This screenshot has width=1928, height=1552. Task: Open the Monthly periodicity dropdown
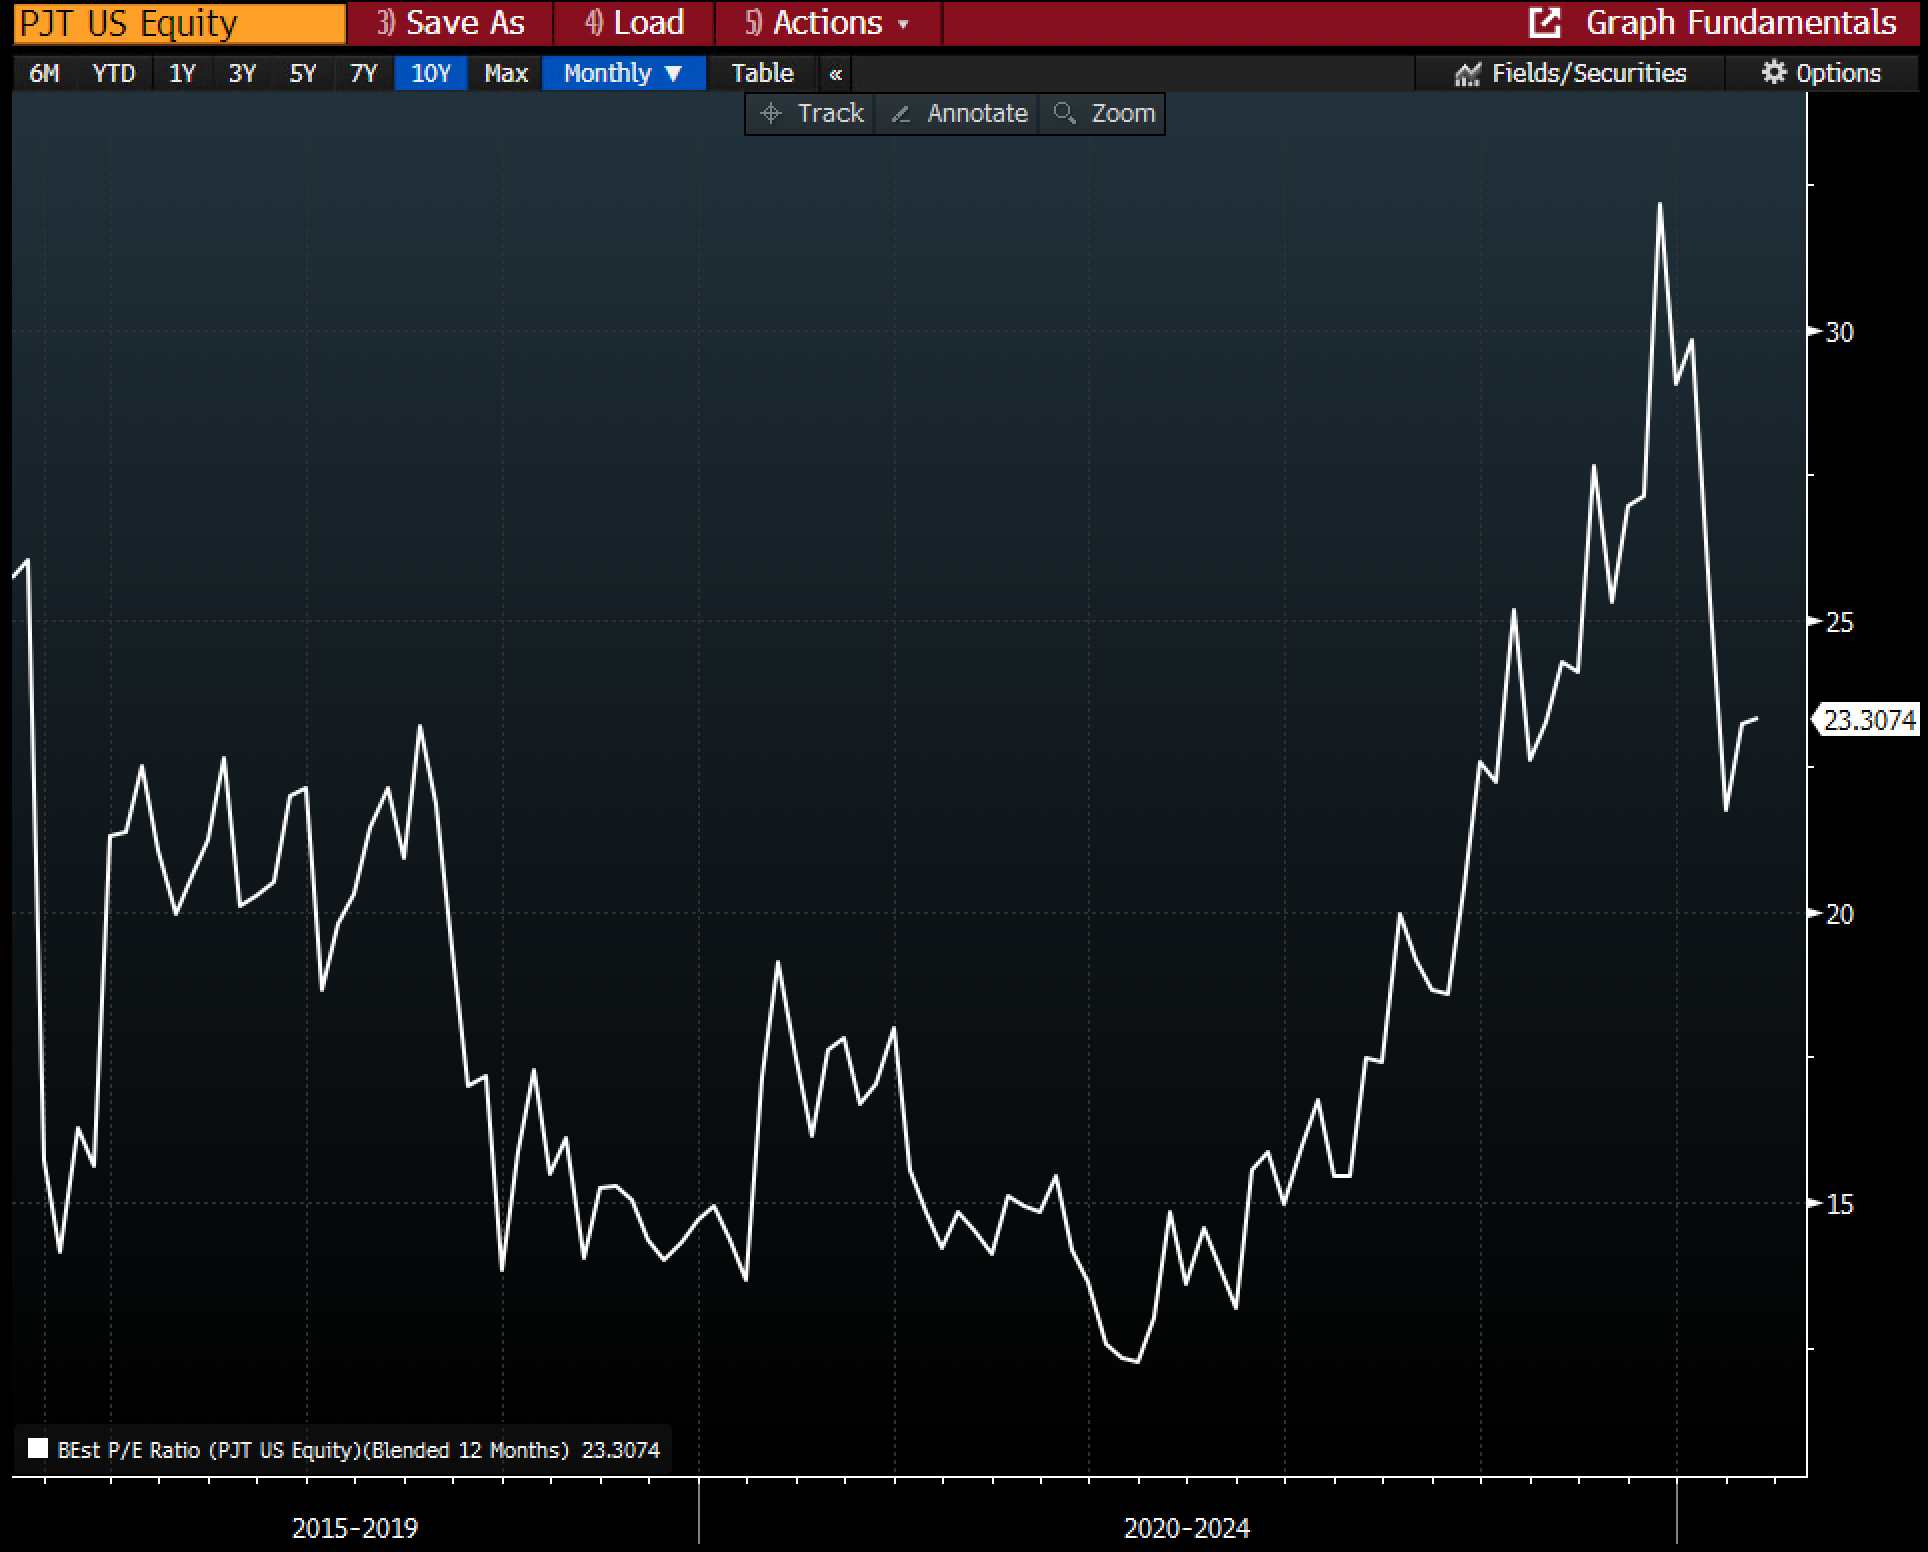(624, 74)
